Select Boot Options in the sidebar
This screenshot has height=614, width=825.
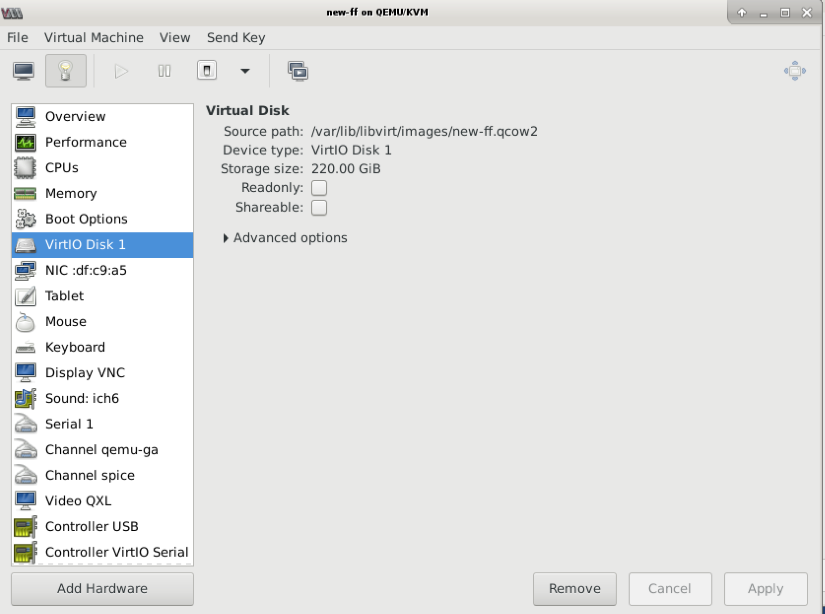tap(86, 219)
